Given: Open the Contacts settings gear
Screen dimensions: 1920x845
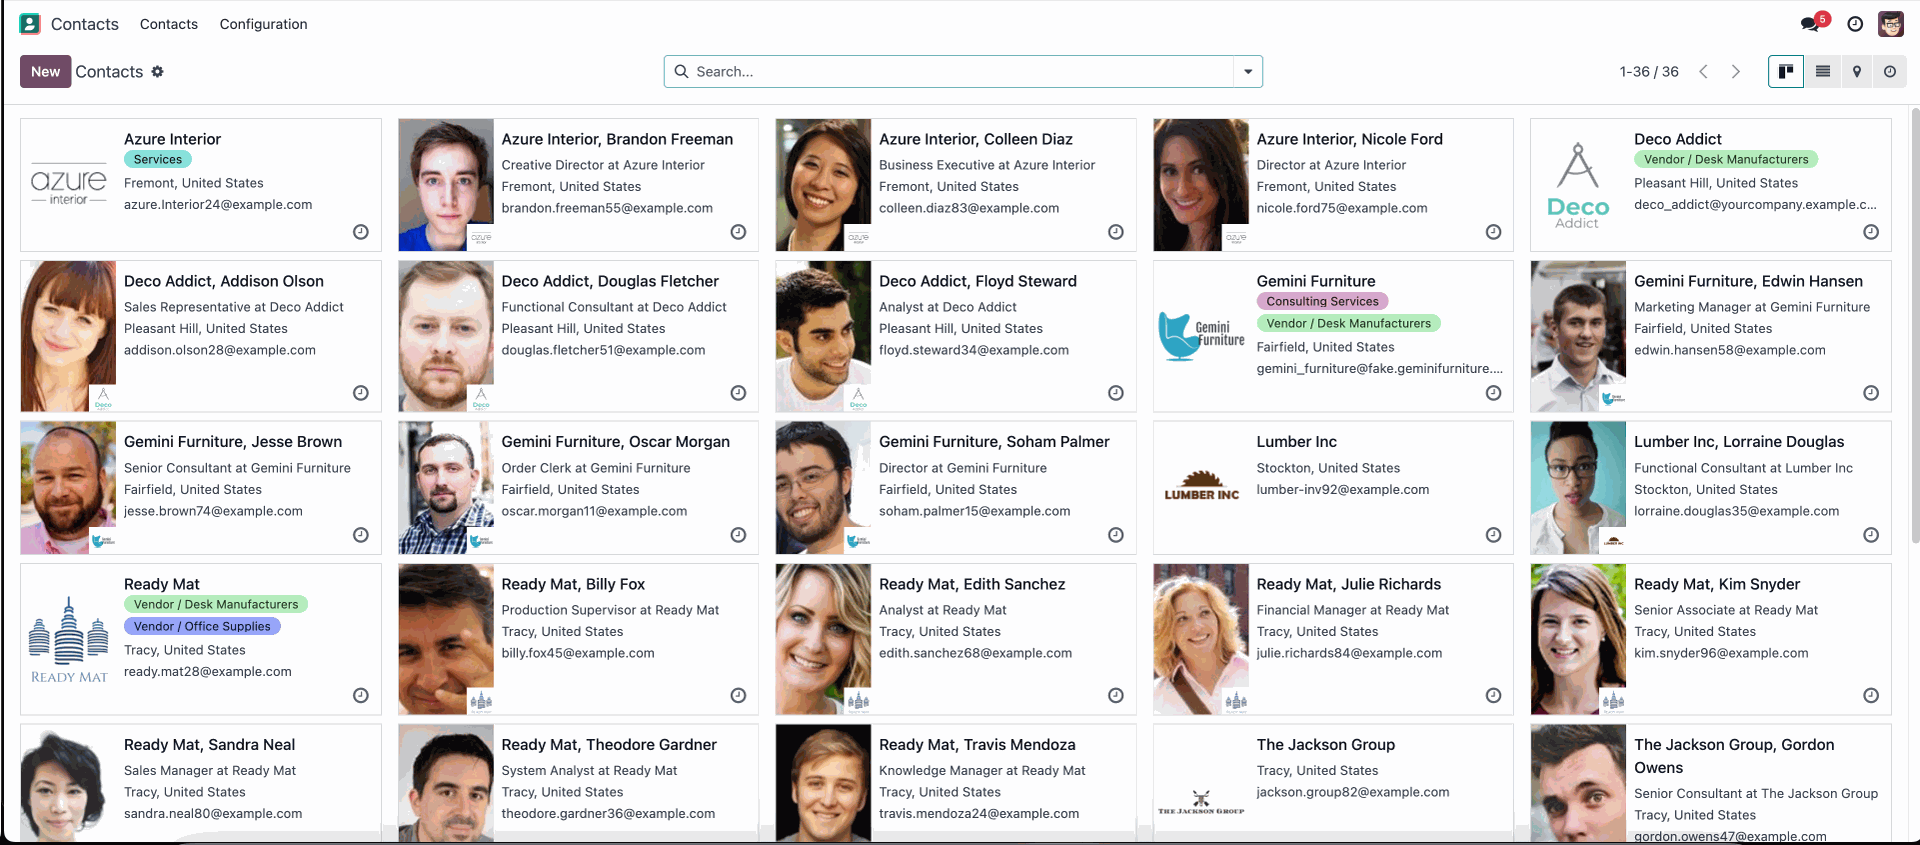Looking at the screenshot, I should pos(157,72).
